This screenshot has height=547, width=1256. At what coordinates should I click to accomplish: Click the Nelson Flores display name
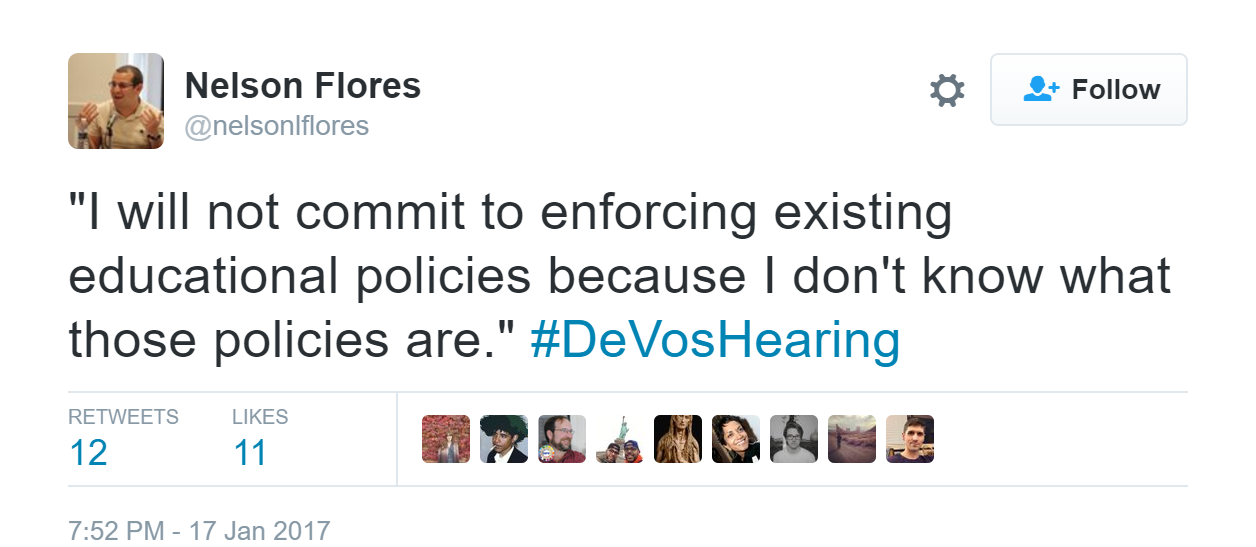(303, 86)
